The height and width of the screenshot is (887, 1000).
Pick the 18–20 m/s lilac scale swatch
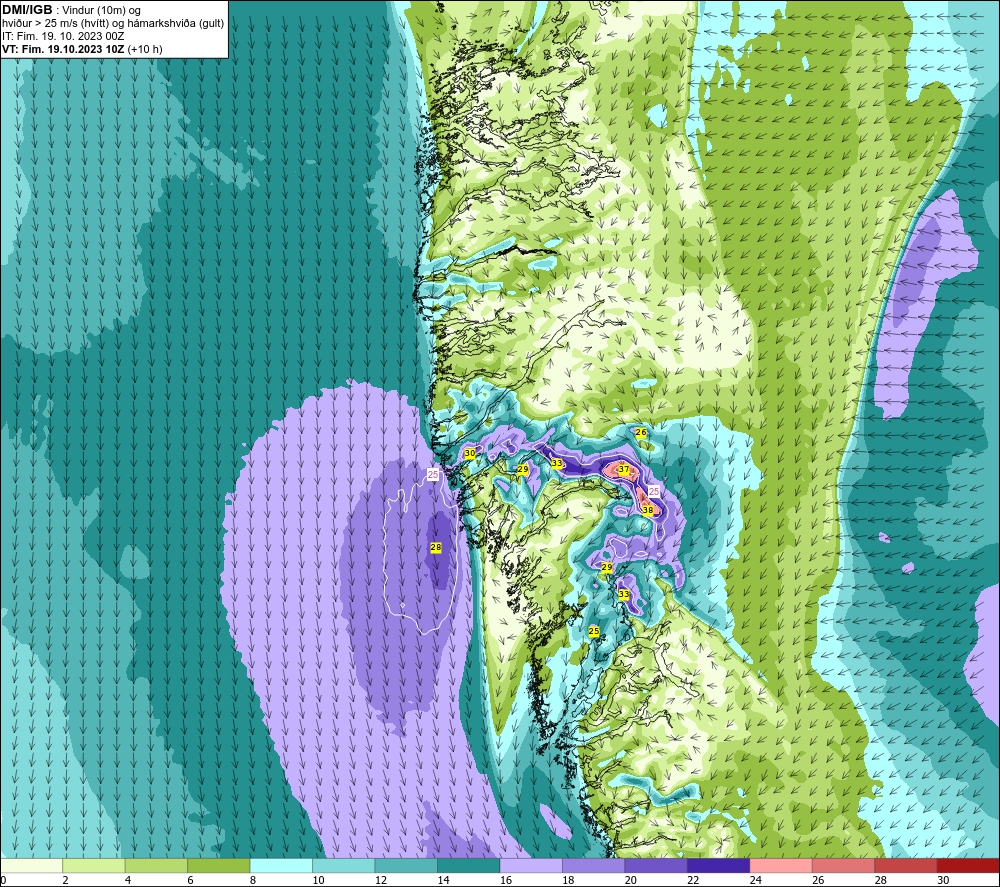(594, 866)
